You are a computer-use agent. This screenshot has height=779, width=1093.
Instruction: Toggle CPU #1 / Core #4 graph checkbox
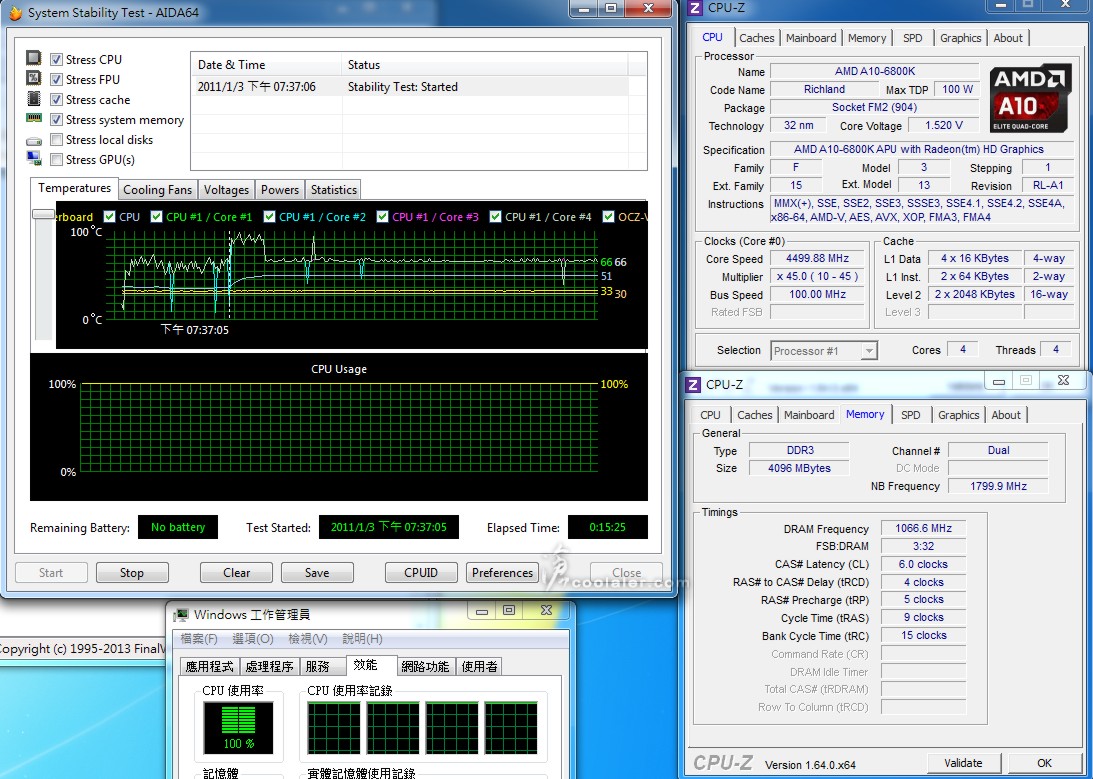(x=495, y=217)
